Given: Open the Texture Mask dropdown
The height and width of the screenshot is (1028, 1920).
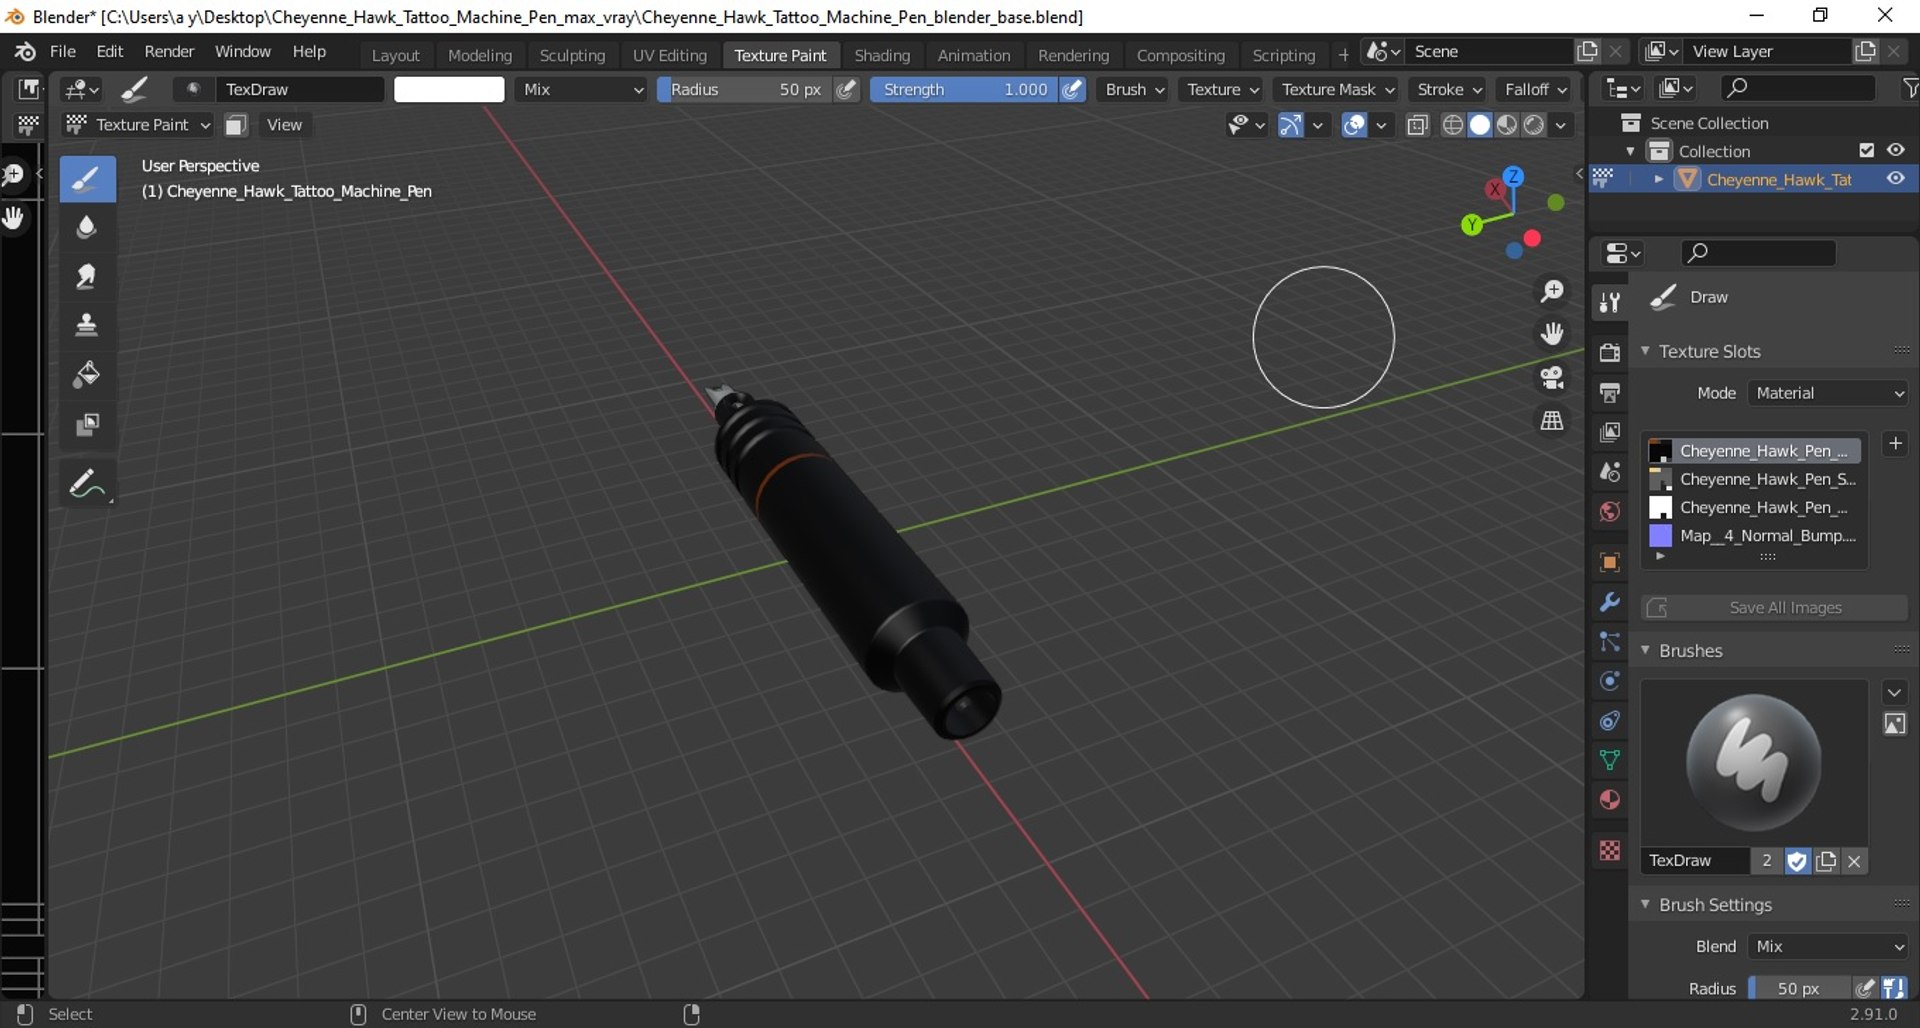Looking at the screenshot, I should (x=1337, y=89).
